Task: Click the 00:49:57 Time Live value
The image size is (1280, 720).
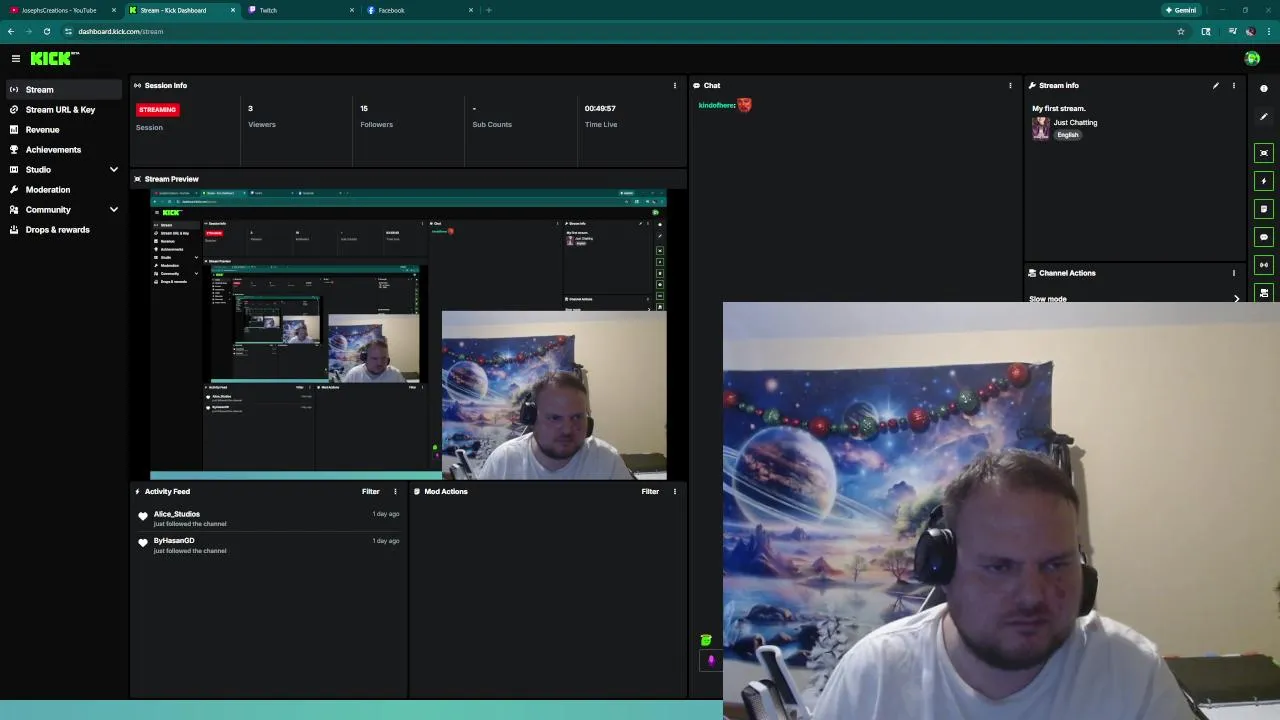Action: pyautogui.click(x=600, y=108)
